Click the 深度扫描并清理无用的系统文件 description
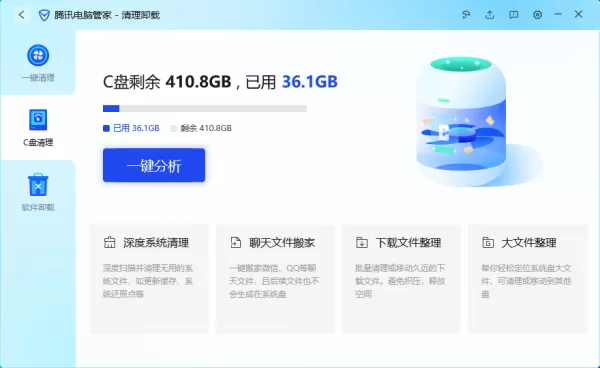Image resolution: width=600 pixels, height=368 pixels. pyautogui.click(x=148, y=281)
